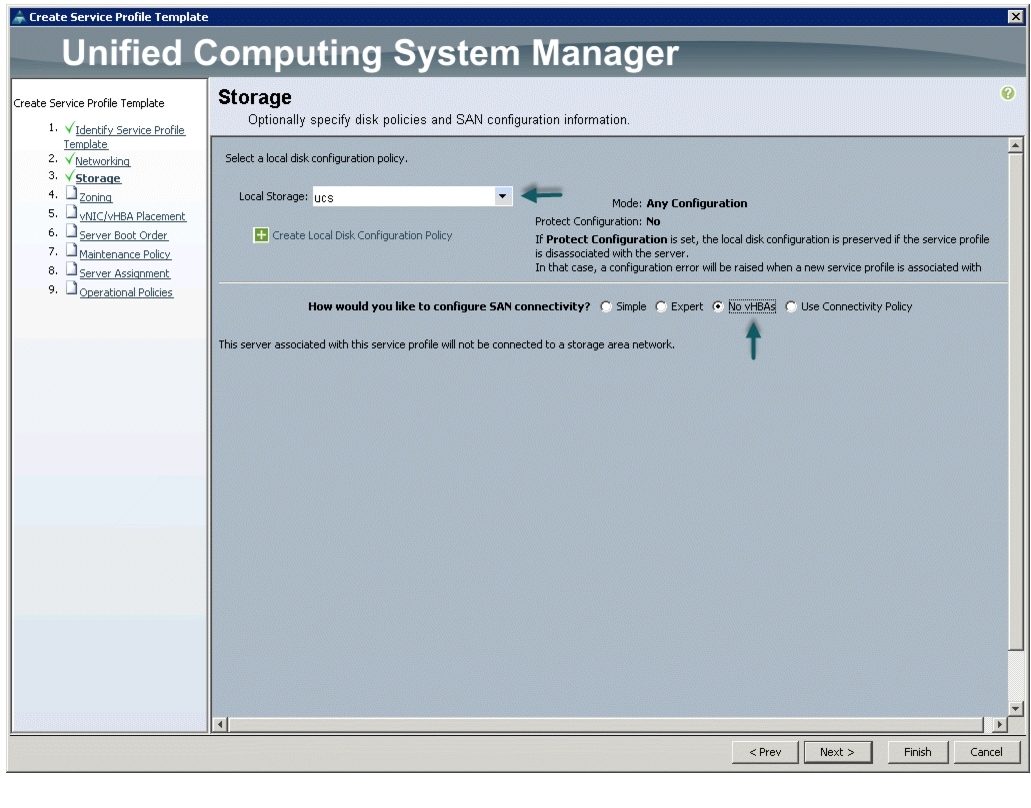This screenshot has height=808, width=1031.
Task: Click Create Local Disk Configuration Policy link
Action: (x=362, y=235)
